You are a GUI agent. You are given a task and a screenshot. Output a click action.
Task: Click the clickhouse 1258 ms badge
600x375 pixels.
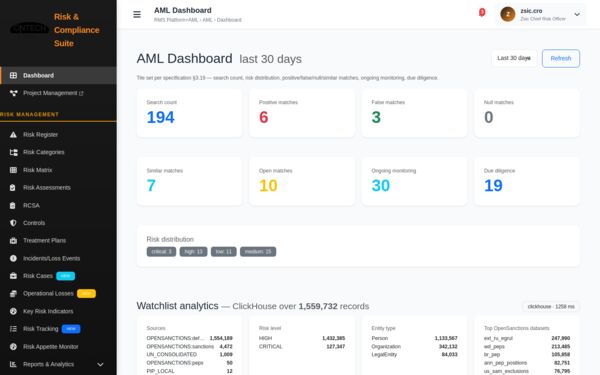click(551, 307)
